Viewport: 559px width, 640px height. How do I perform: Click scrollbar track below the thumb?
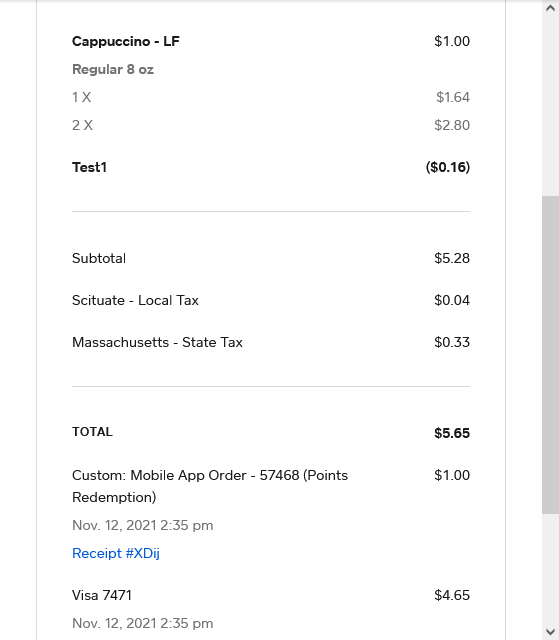(x=550, y=569)
